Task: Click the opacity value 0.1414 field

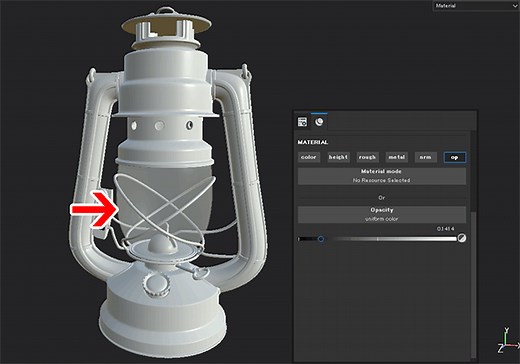Action: tap(445, 229)
